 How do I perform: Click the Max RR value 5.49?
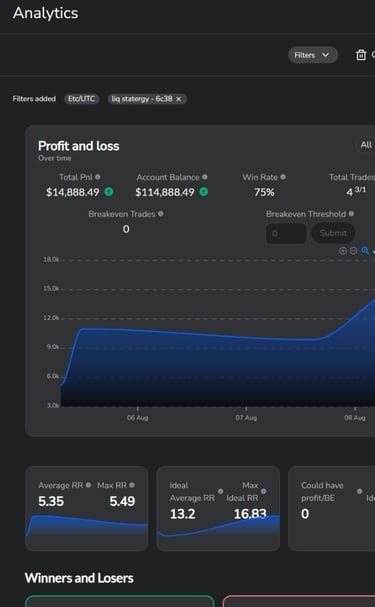tap(122, 501)
